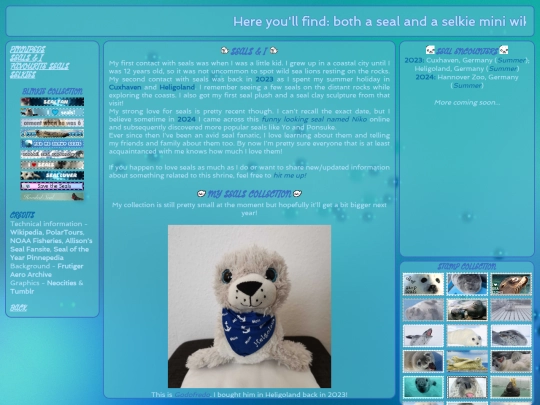Click the 'I heart seals!' blue blinkie
540x405 pixels.
point(52,112)
